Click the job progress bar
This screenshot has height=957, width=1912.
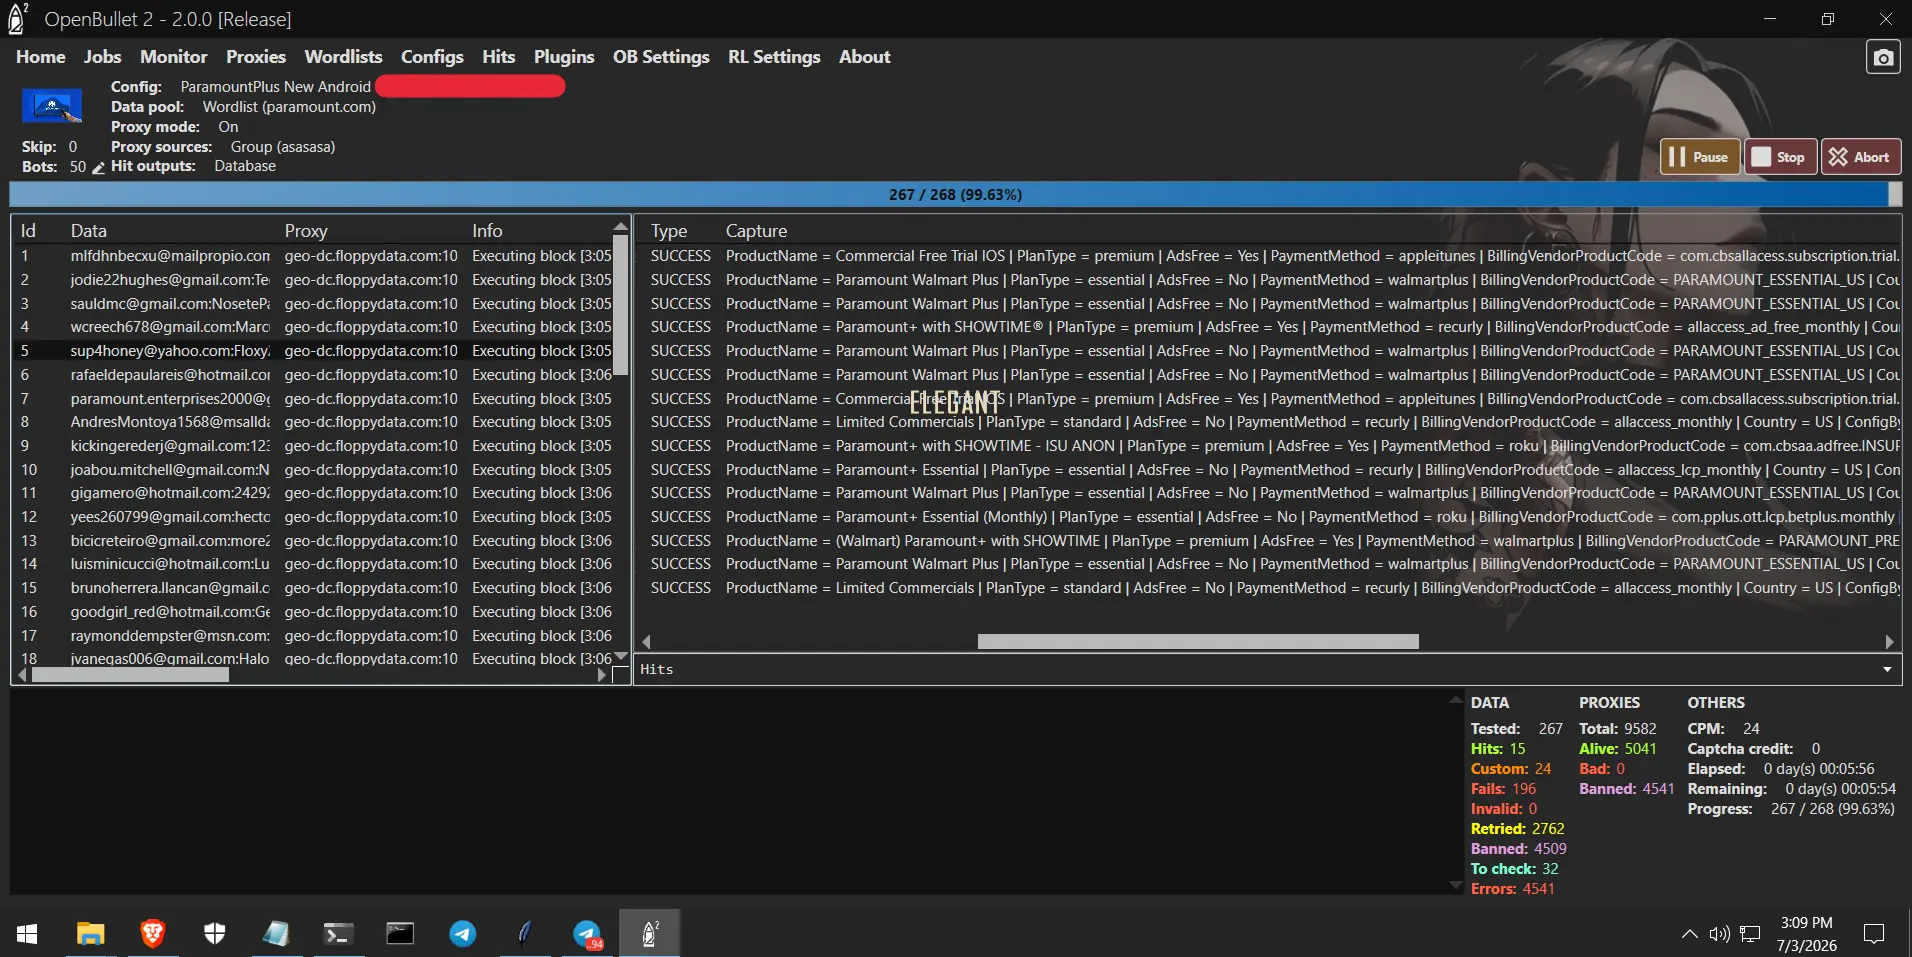coord(955,194)
